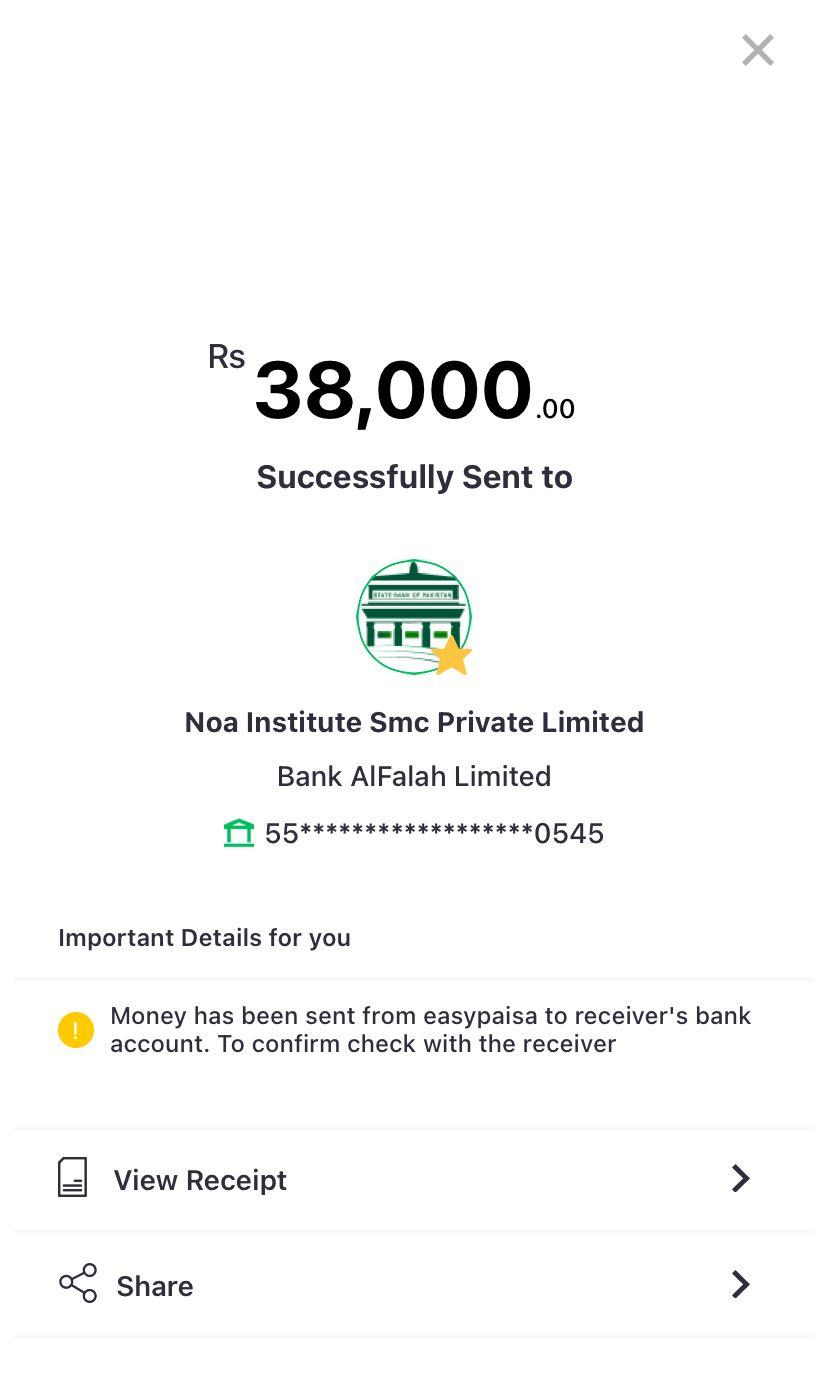Click the gold star favorite badge

tap(452, 656)
